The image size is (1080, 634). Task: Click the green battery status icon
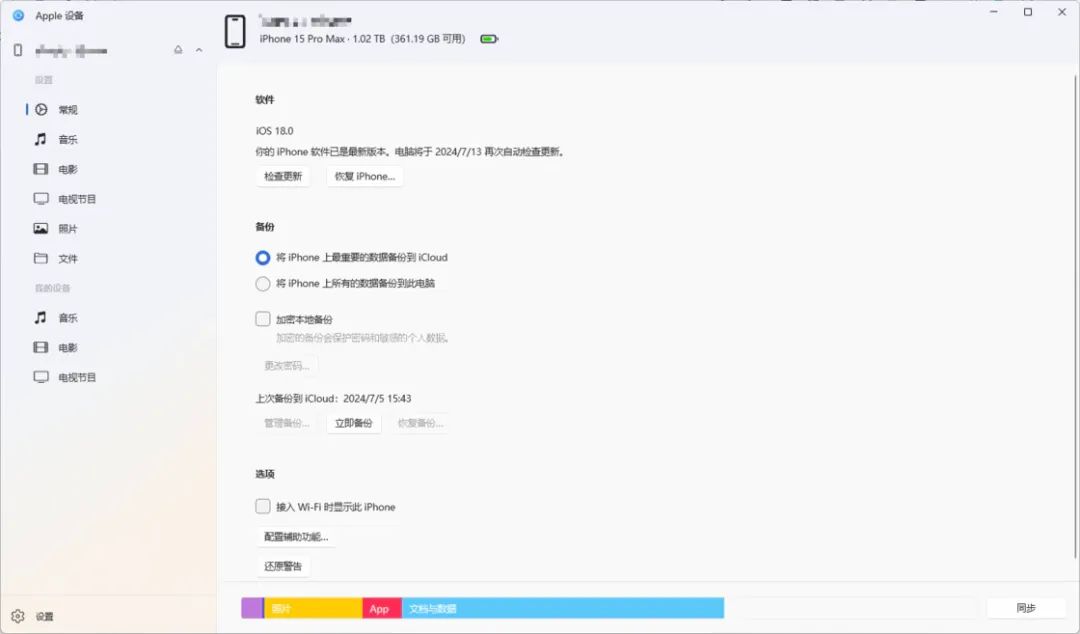point(489,39)
